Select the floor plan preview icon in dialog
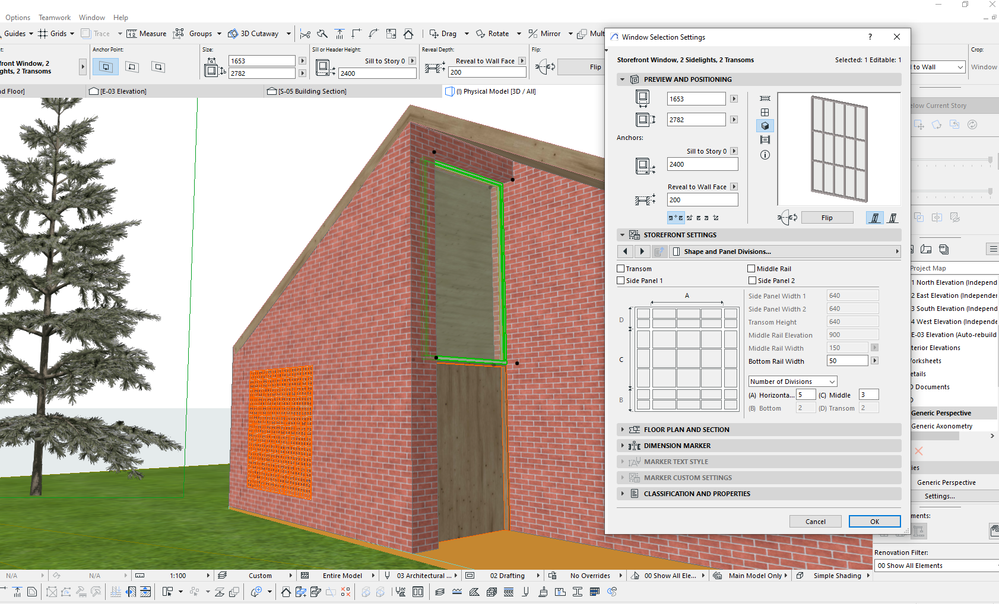The width and height of the screenshot is (999, 604). (765, 98)
